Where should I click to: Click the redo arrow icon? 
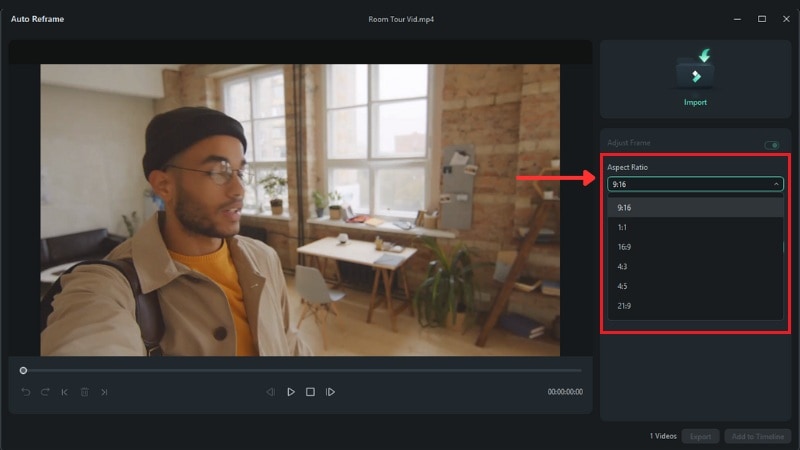click(45, 392)
